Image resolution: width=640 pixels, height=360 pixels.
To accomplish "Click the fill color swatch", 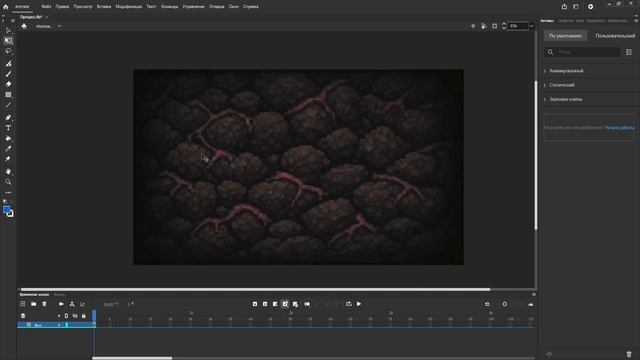I will click(x=7, y=209).
